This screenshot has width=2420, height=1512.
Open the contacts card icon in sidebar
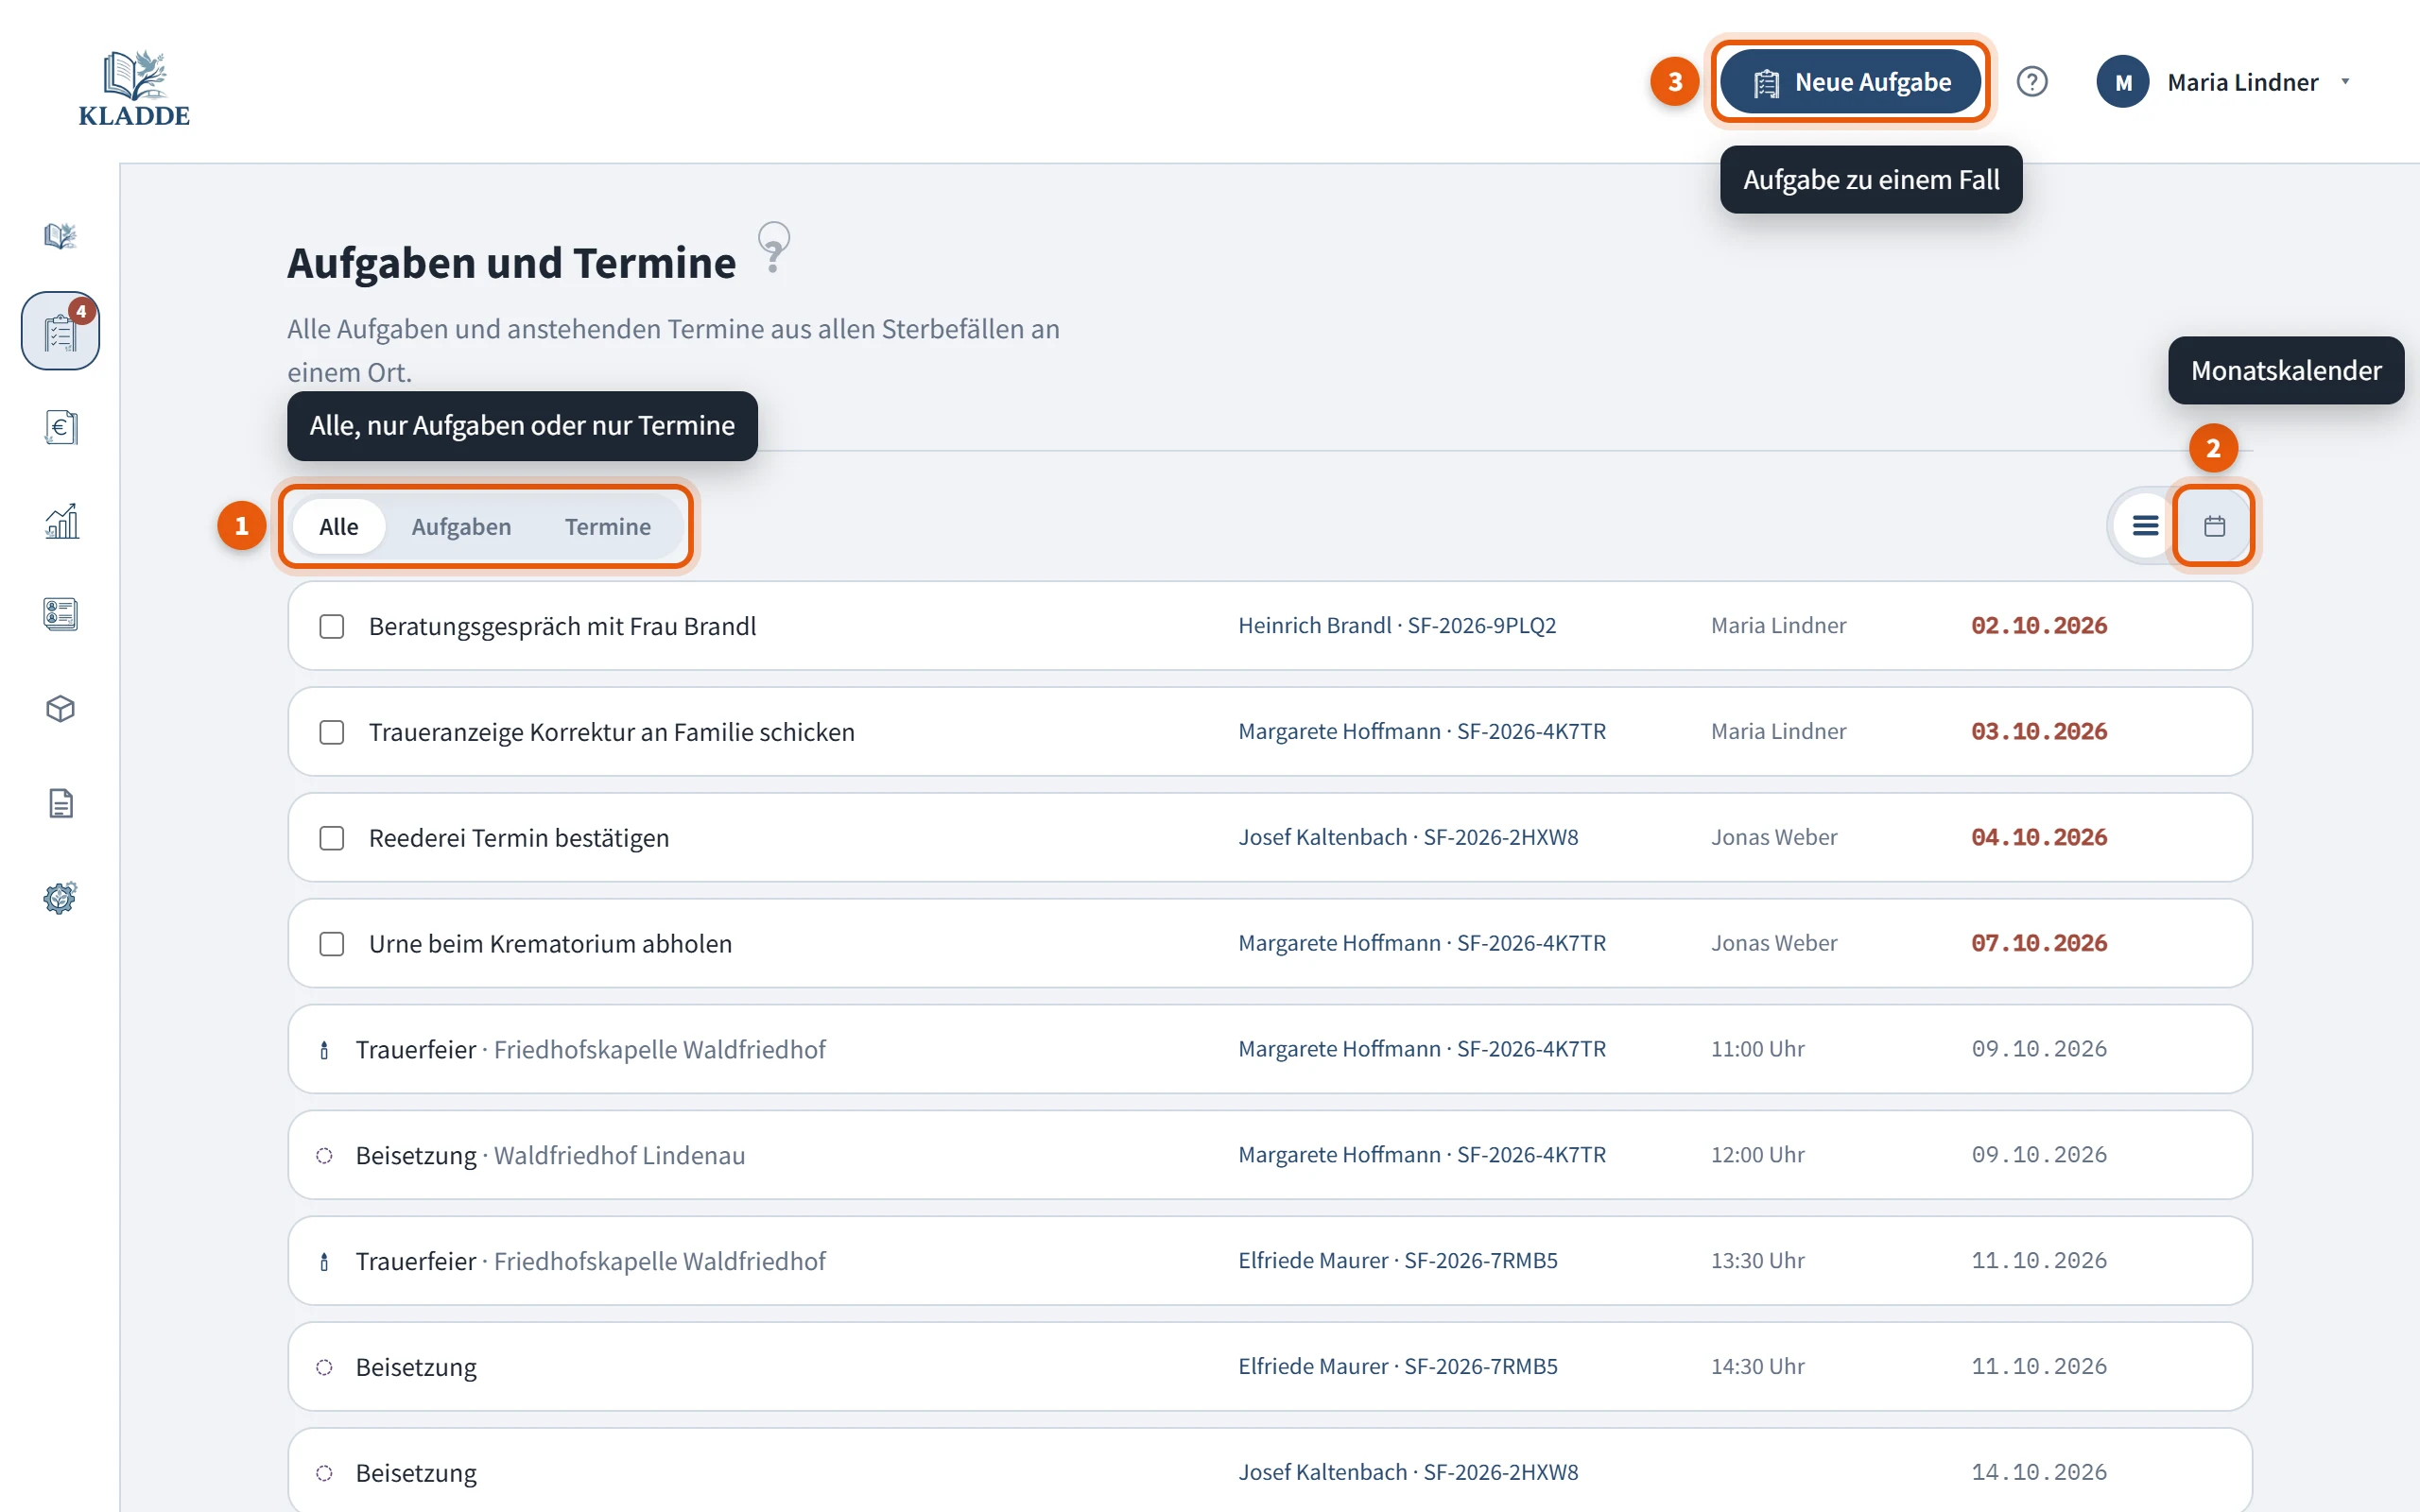pos(60,614)
